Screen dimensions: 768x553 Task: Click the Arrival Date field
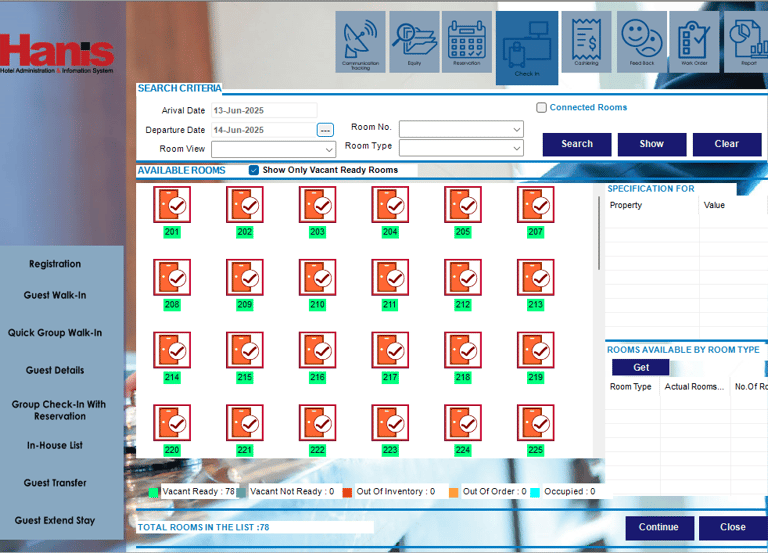[x=264, y=110]
